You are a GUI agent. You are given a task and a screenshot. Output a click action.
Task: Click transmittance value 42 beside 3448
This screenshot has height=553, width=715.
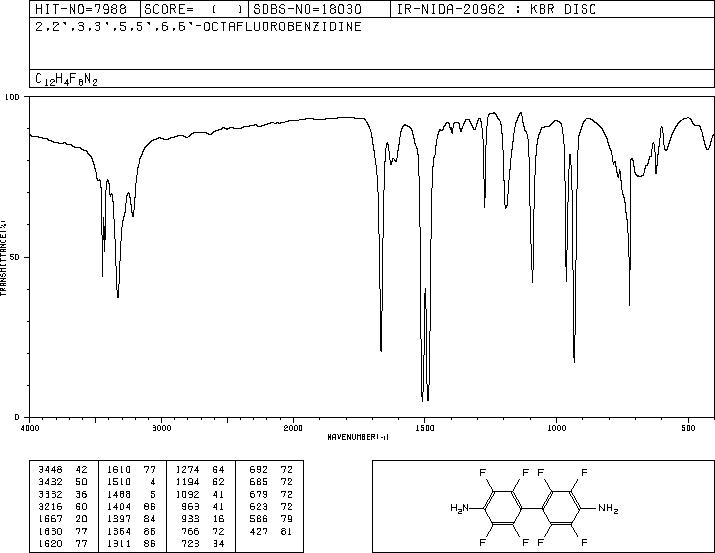pos(81,470)
